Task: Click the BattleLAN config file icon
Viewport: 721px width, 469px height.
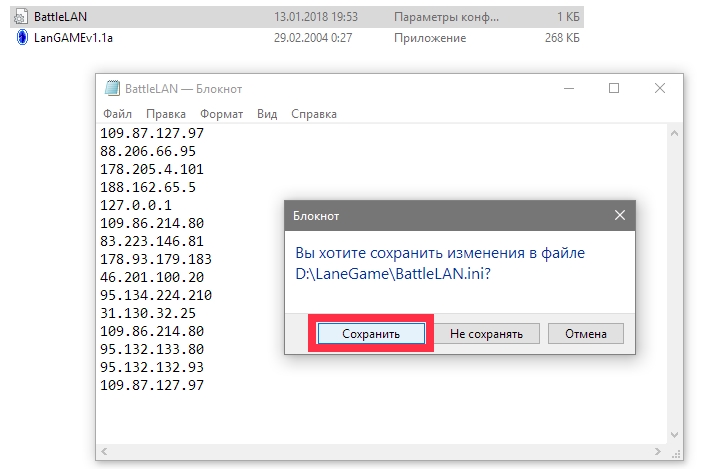Action: point(20,17)
